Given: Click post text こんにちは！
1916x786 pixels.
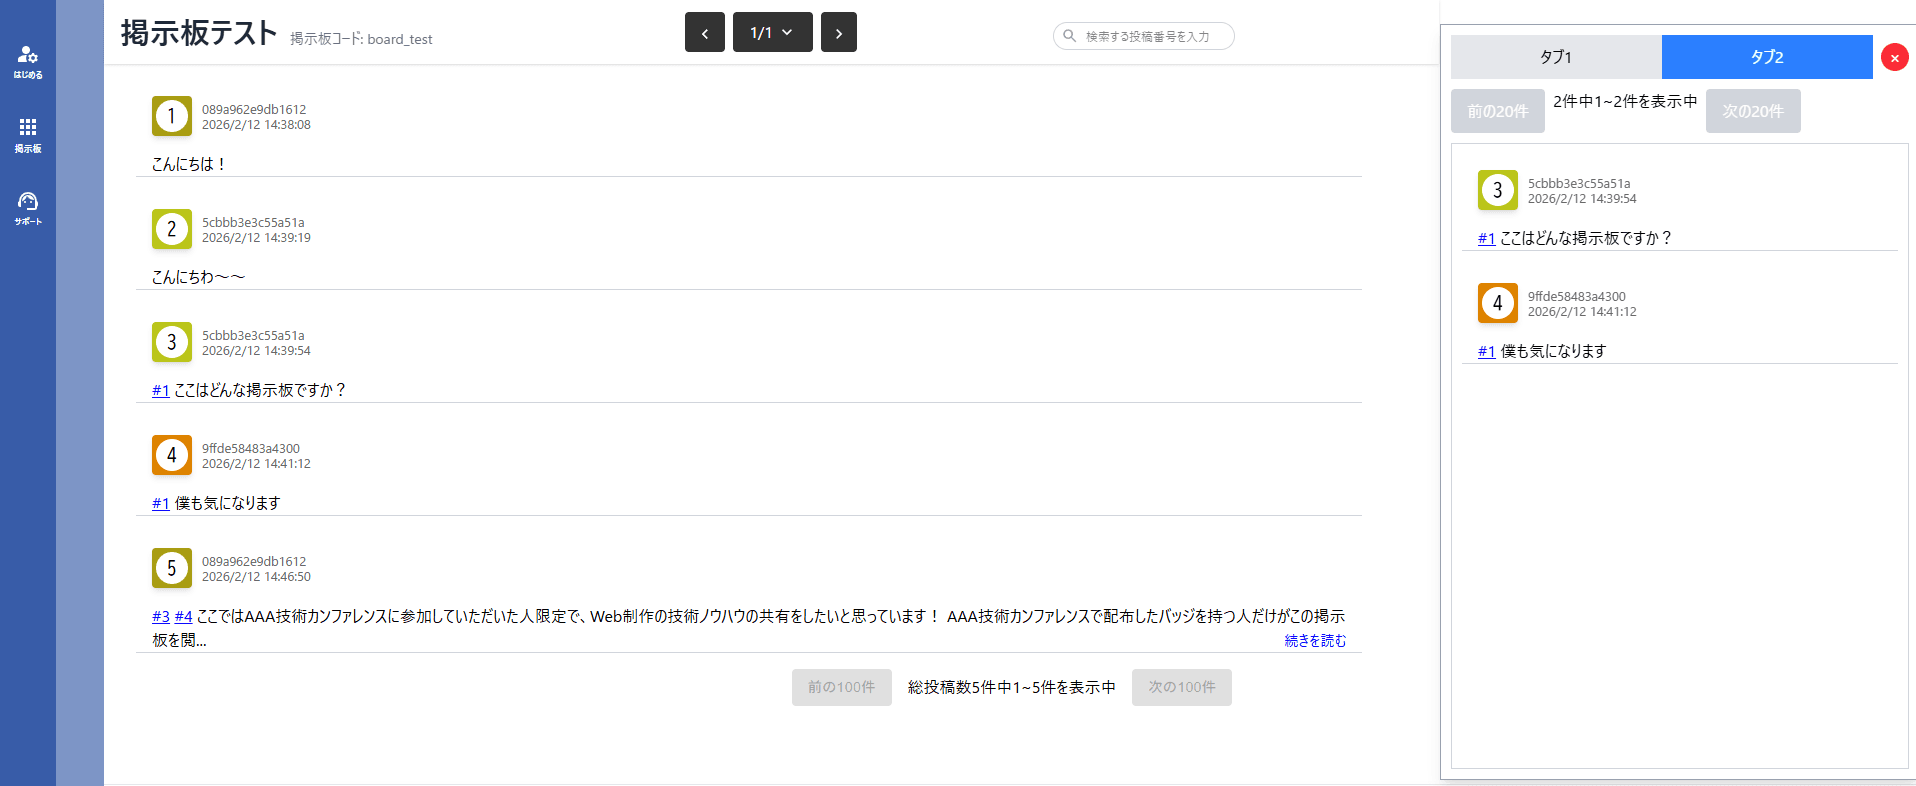Looking at the screenshot, I should click(x=189, y=164).
